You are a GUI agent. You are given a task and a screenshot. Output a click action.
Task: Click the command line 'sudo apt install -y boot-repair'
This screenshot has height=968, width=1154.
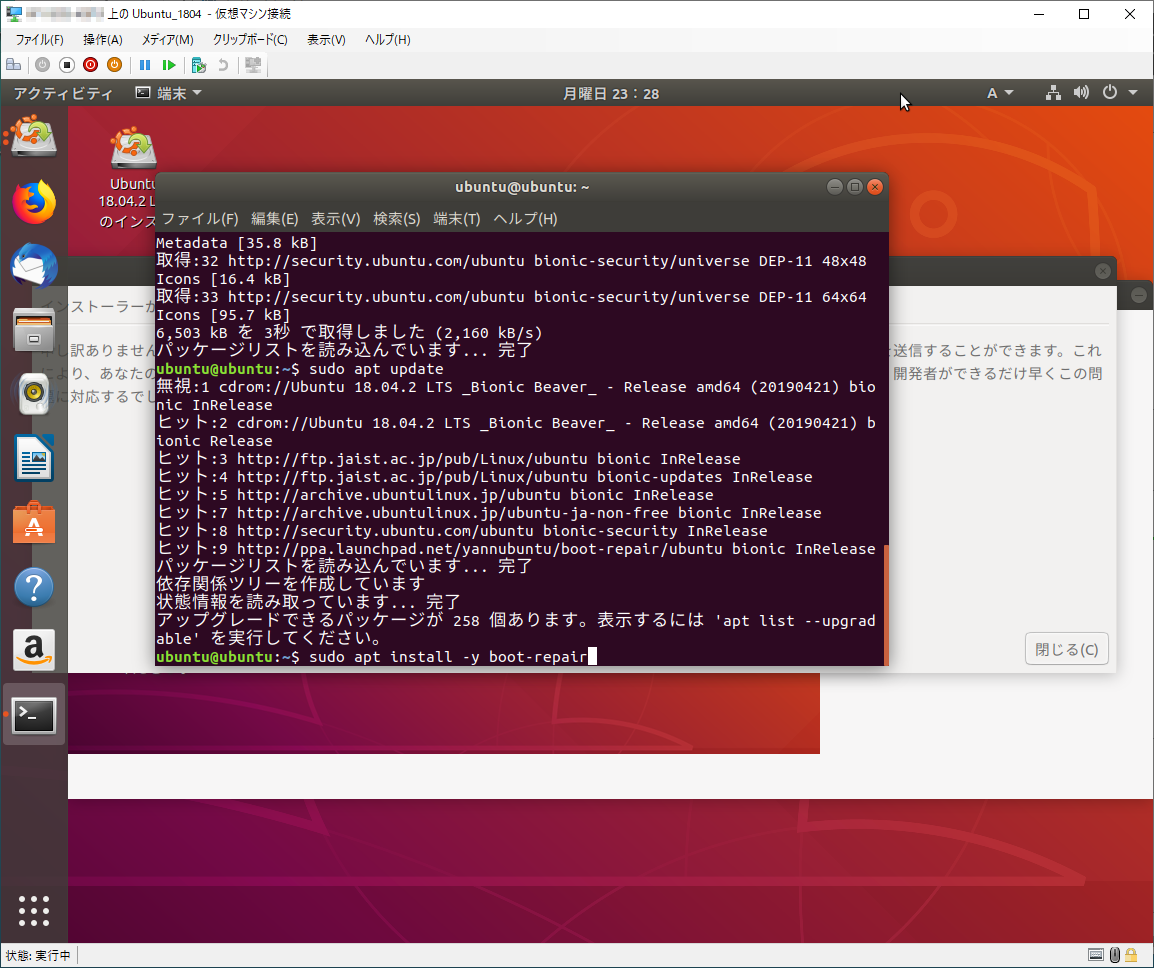[x=447, y=657]
